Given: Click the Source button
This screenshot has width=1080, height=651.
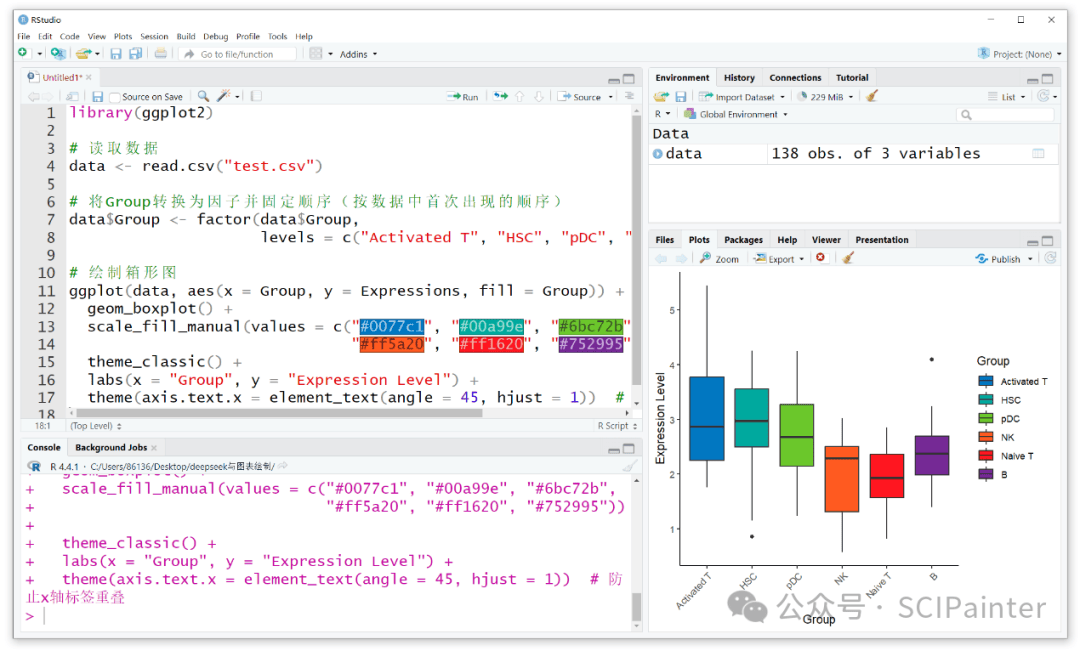Looking at the screenshot, I should 580,97.
